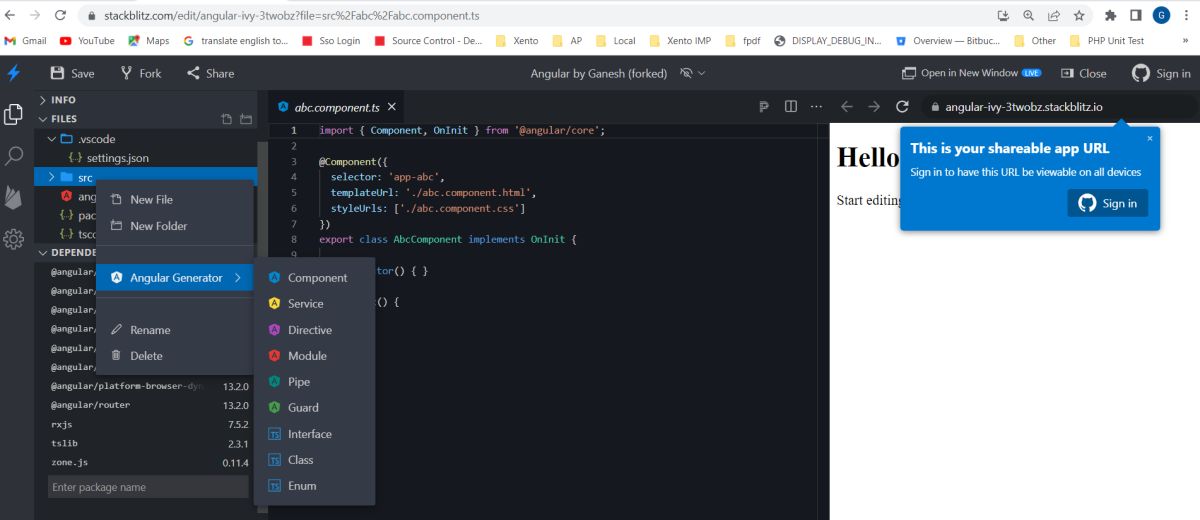Click Sign in button in blue popup
This screenshot has height=520, width=1200.
(x=1108, y=203)
